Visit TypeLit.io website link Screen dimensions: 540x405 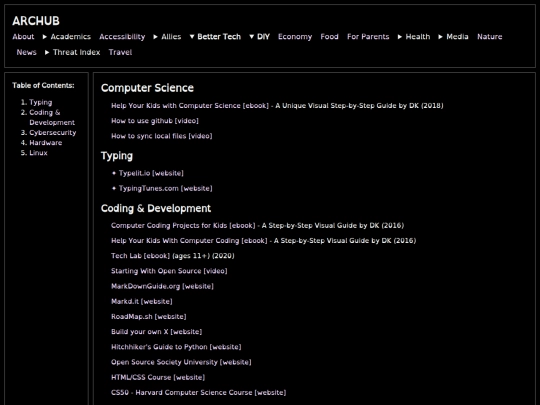(151, 173)
